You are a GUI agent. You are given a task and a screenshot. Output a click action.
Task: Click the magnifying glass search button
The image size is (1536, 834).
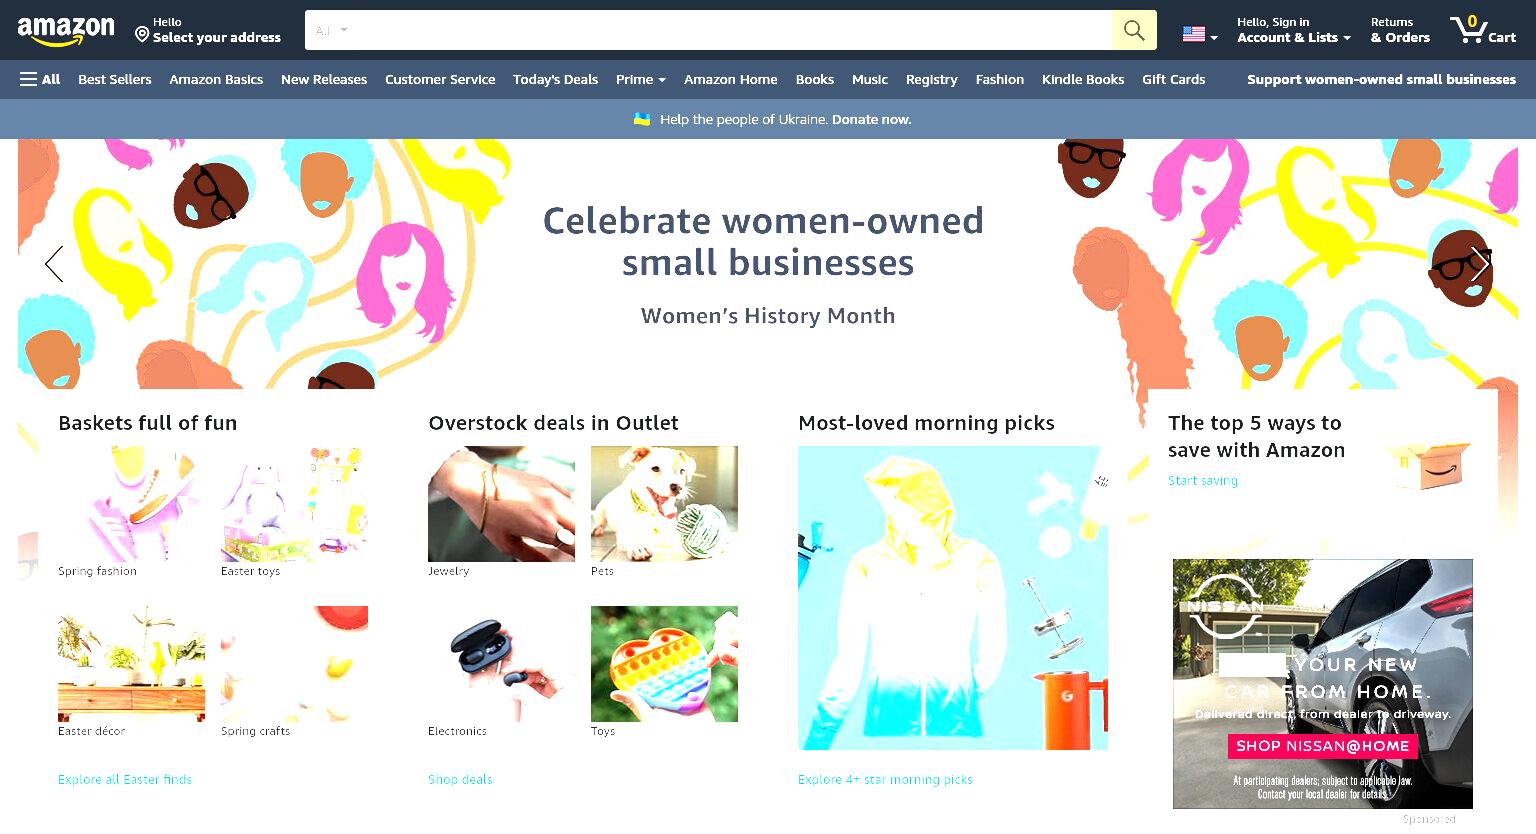click(1134, 30)
